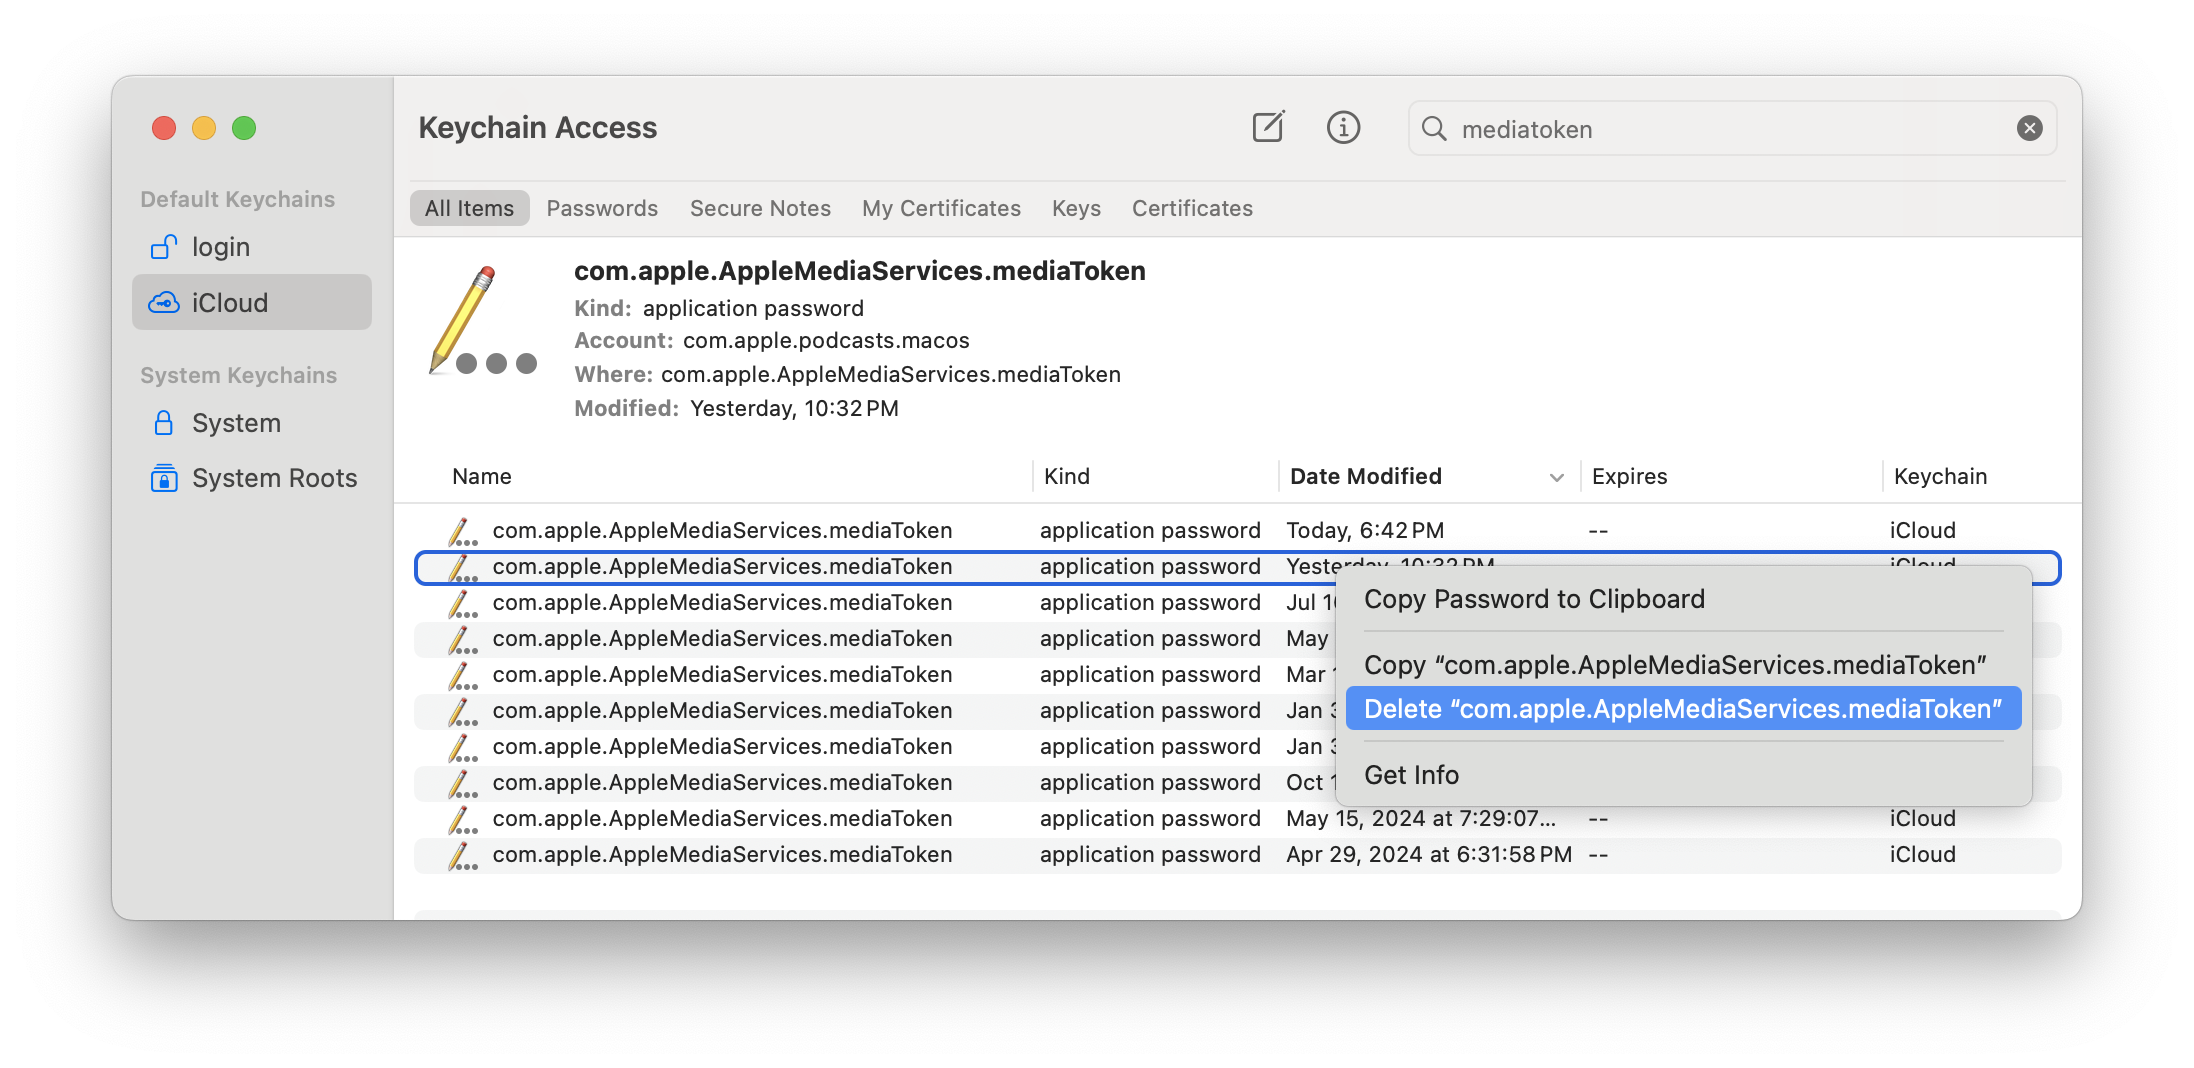
Task: Click date May 15, 2024 at 7:29:07
Action: 1421,818
